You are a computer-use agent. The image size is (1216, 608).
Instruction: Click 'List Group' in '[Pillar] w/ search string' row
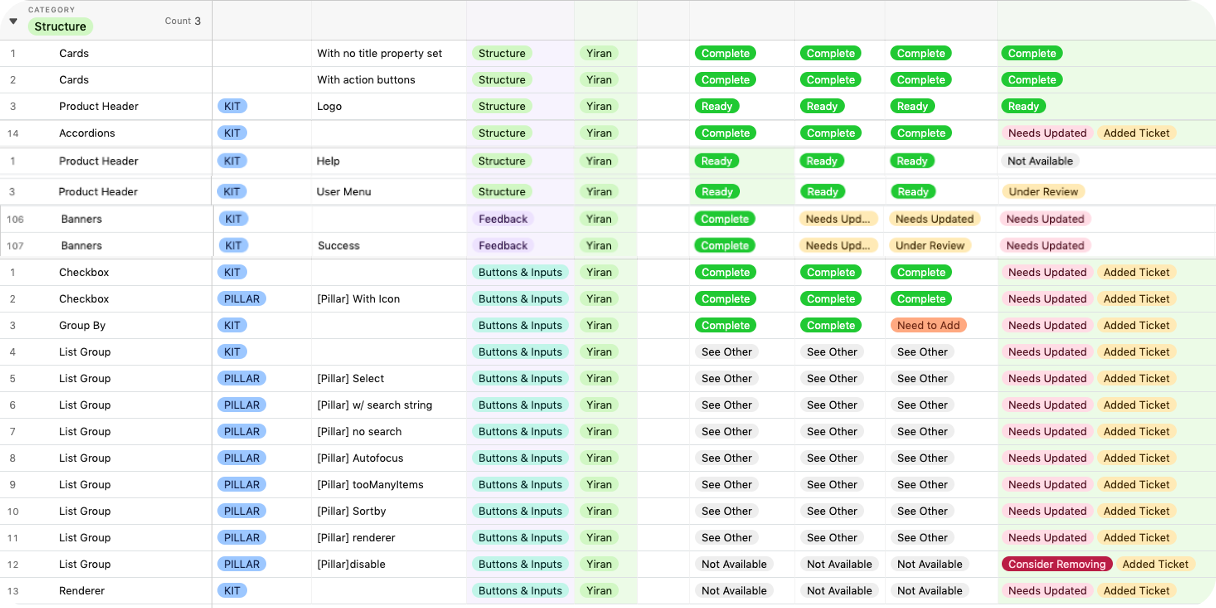click(x=85, y=405)
